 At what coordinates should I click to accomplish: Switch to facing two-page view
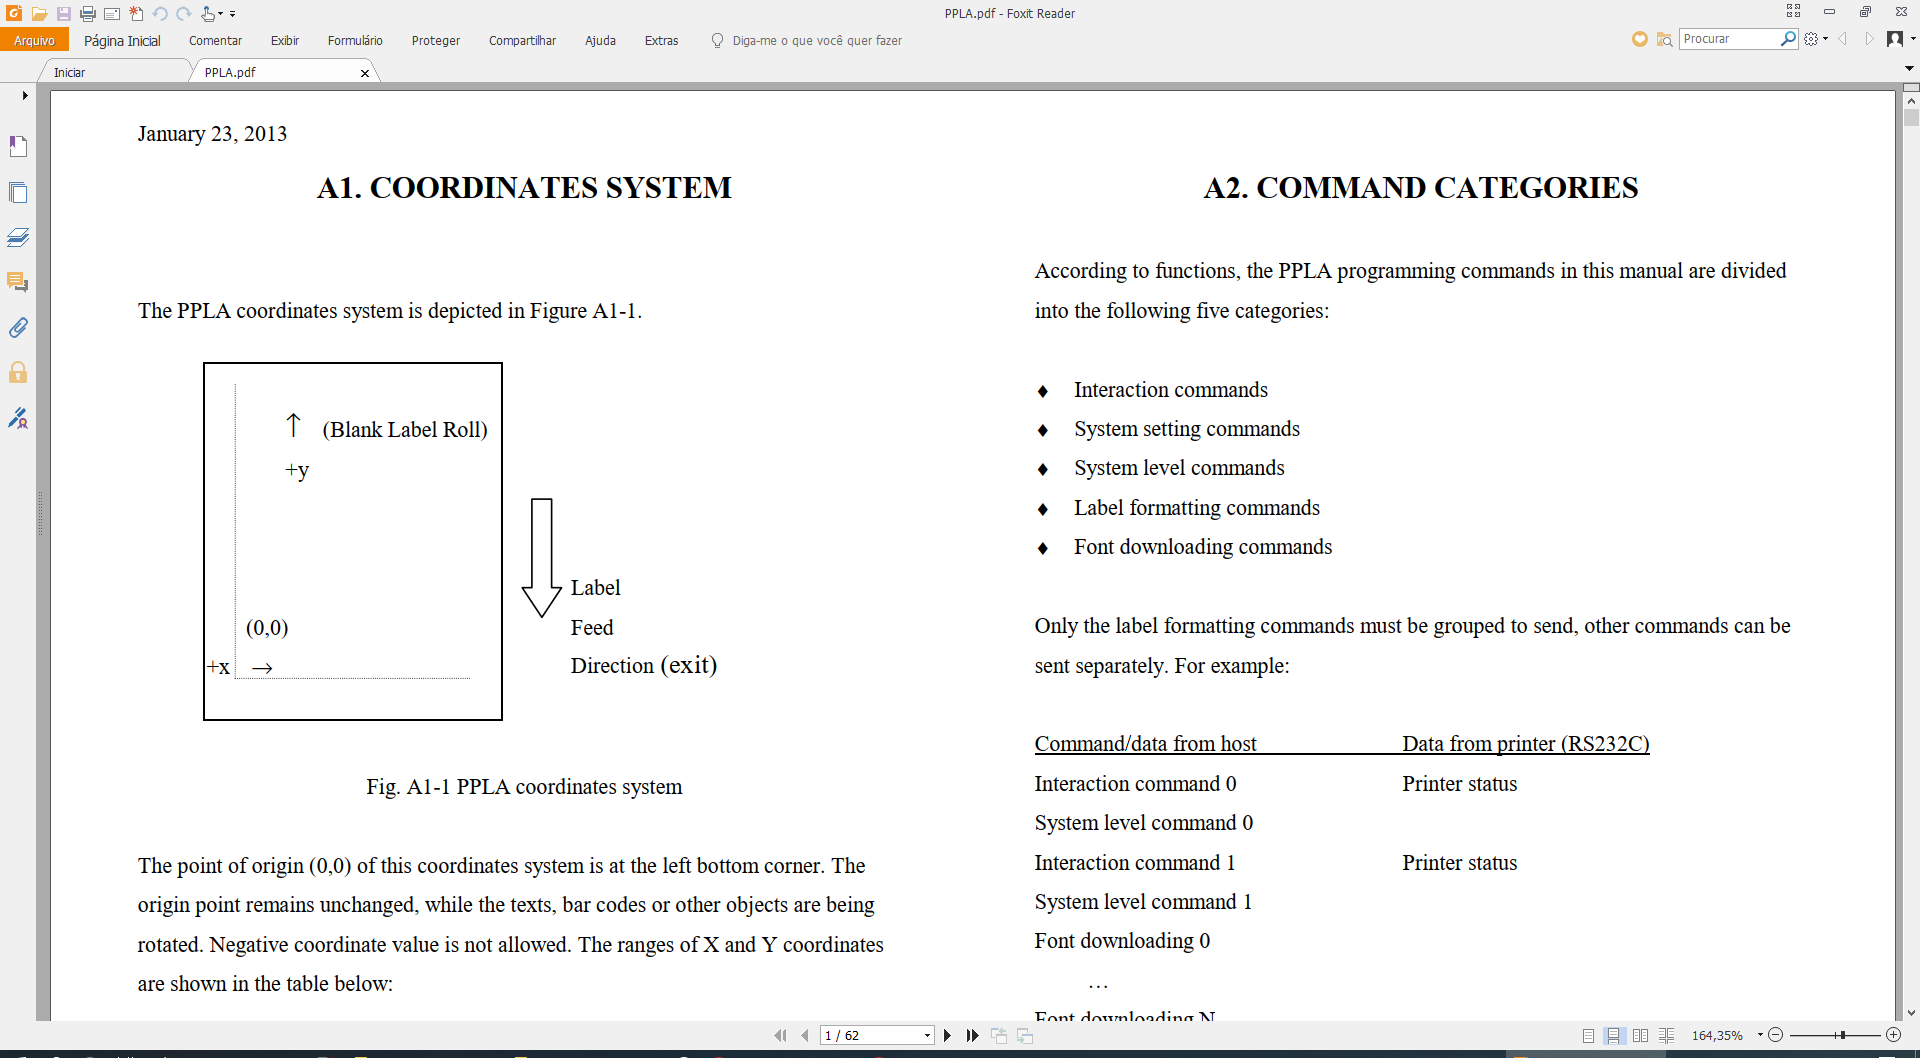click(x=1641, y=1036)
